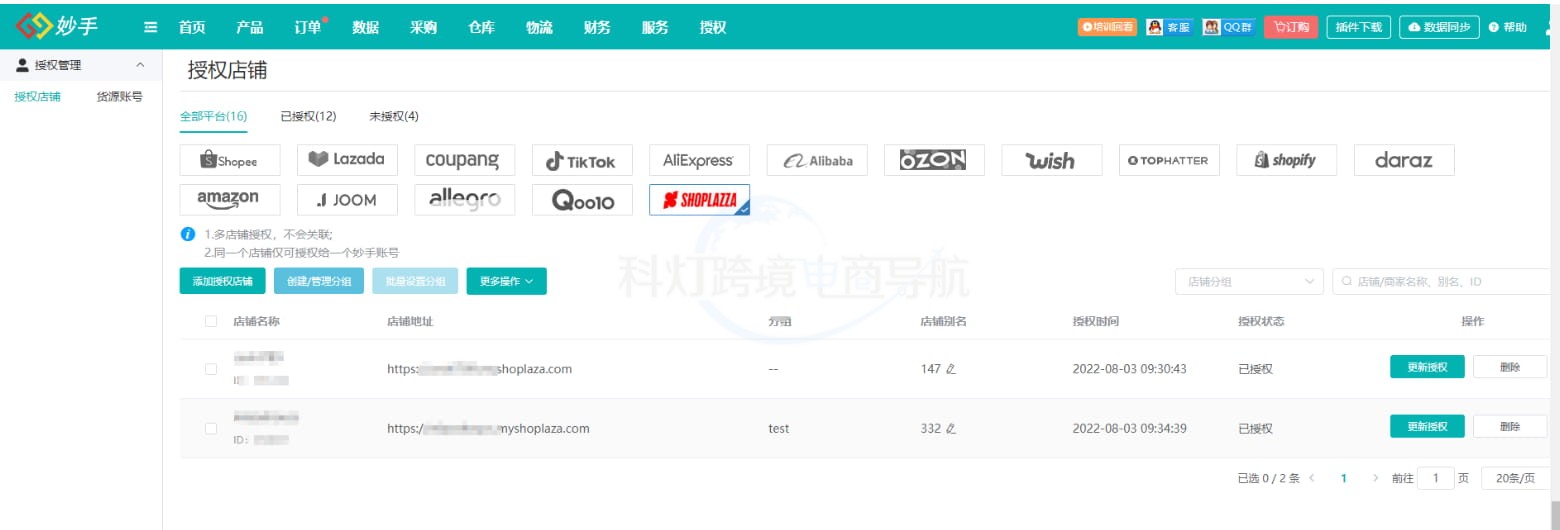Select the Allegro platform logo

click(464, 200)
